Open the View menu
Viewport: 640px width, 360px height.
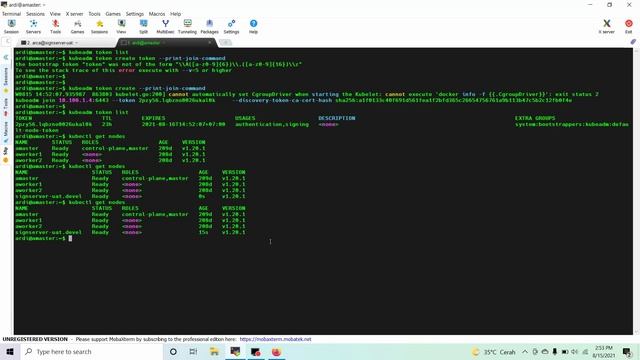(x=55, y=14)
